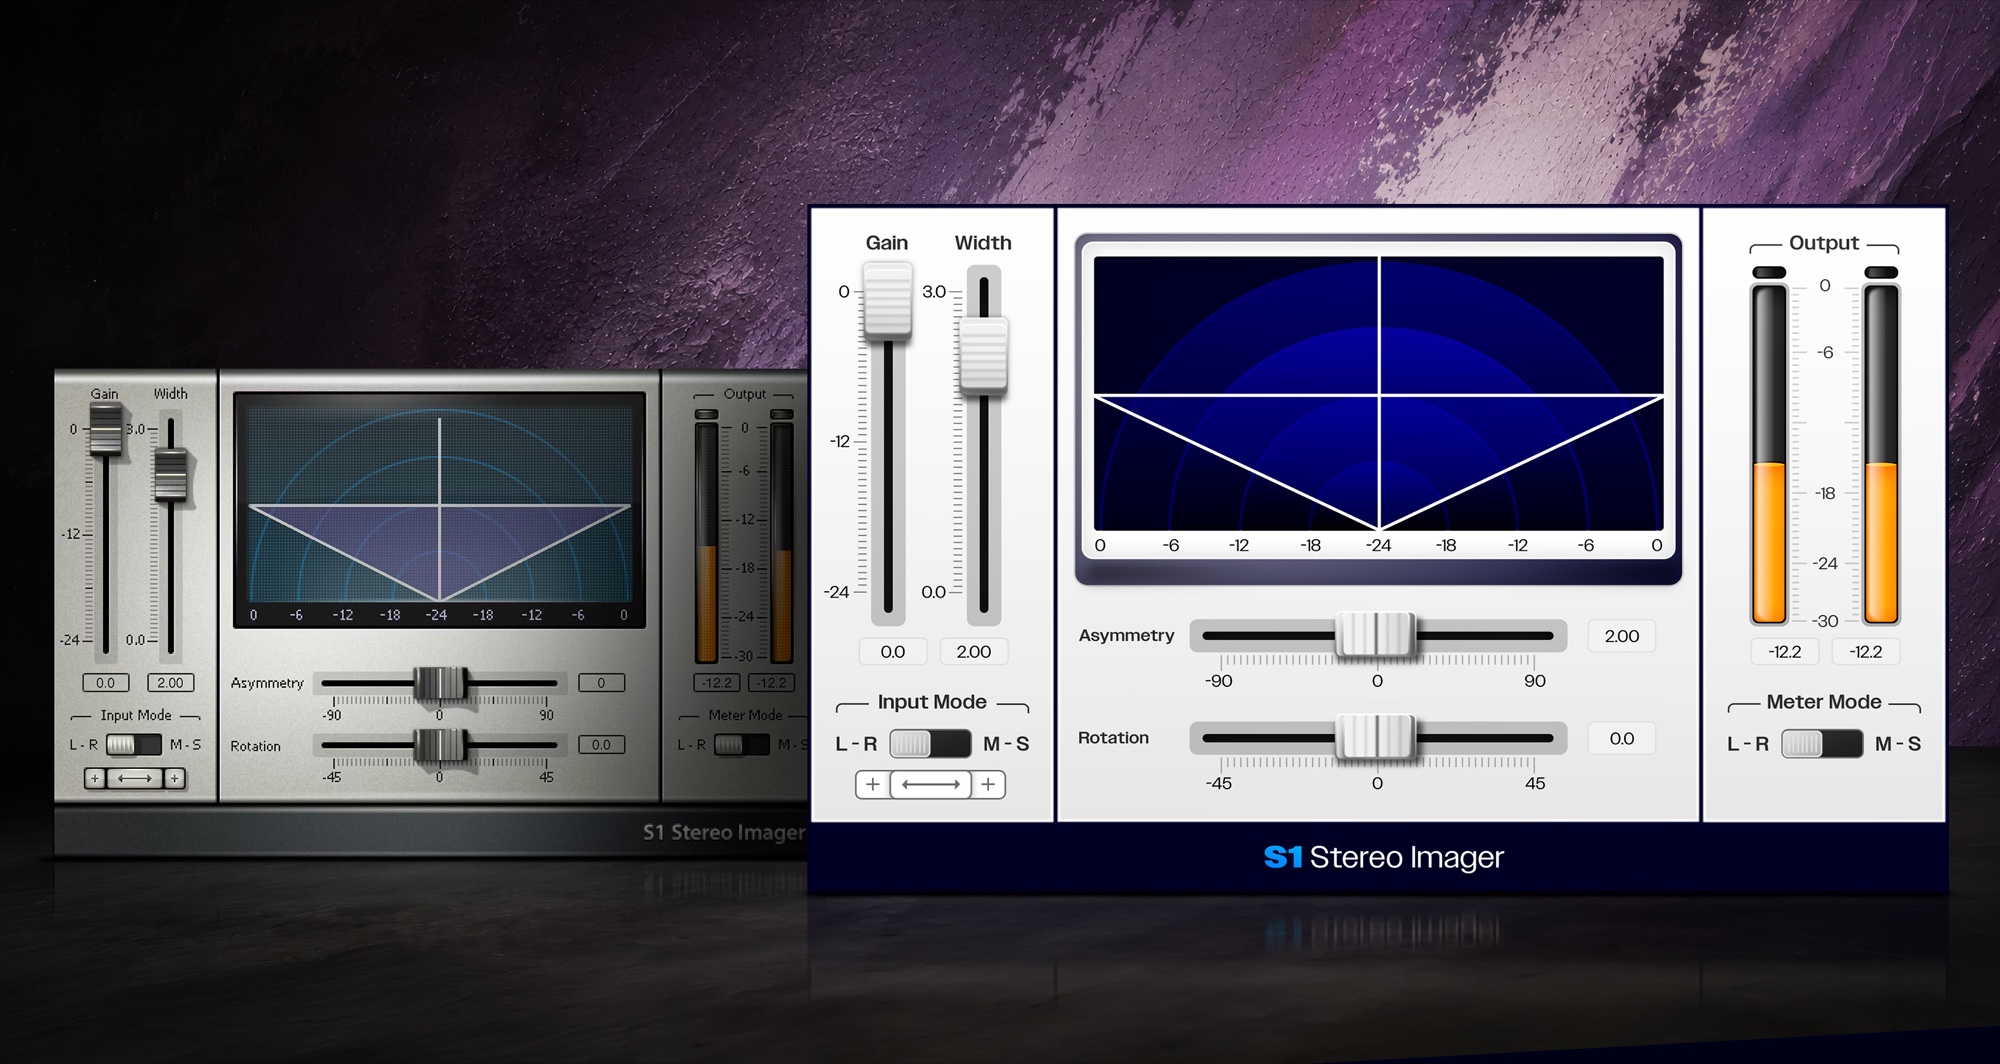This screenshot has height=1064, width=2000.
Task: Click the Meter Mode heading in new S1
Action: (1824, 702)
